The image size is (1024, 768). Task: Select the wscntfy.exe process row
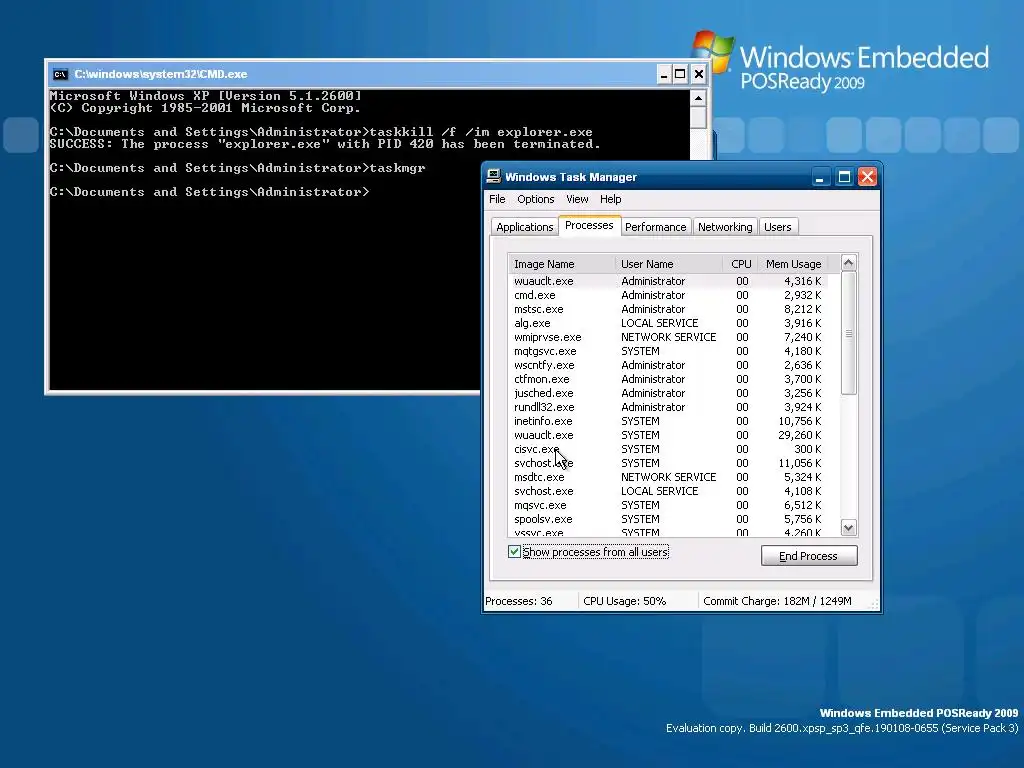(x=668, y=365)
